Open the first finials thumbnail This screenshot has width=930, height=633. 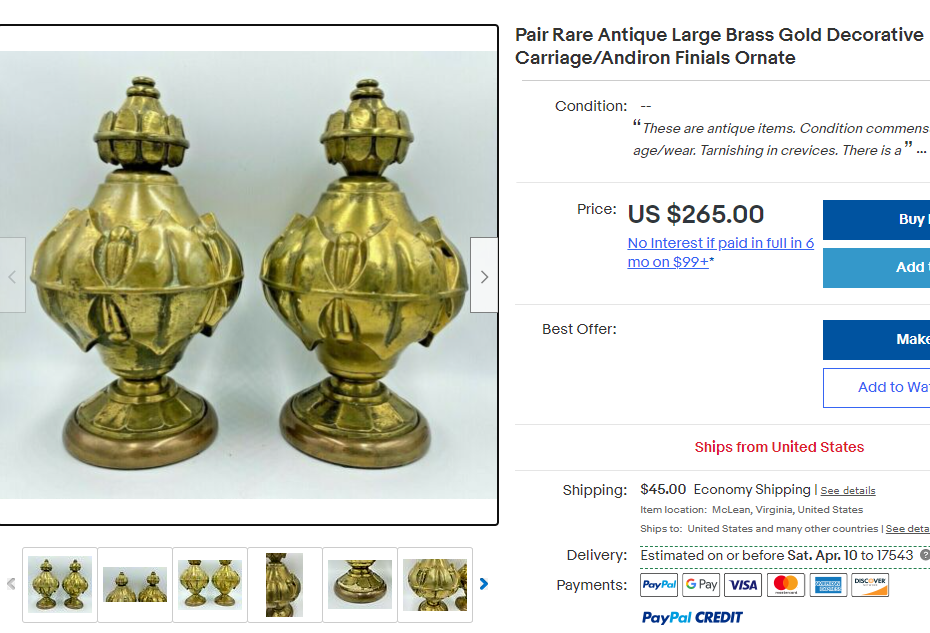pos(60,585)
